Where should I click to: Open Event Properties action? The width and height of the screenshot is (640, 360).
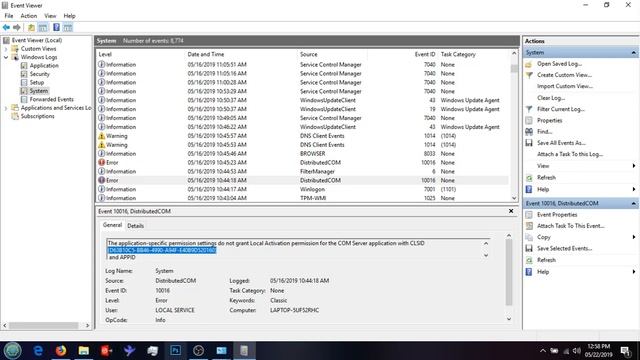pos(557,214)
